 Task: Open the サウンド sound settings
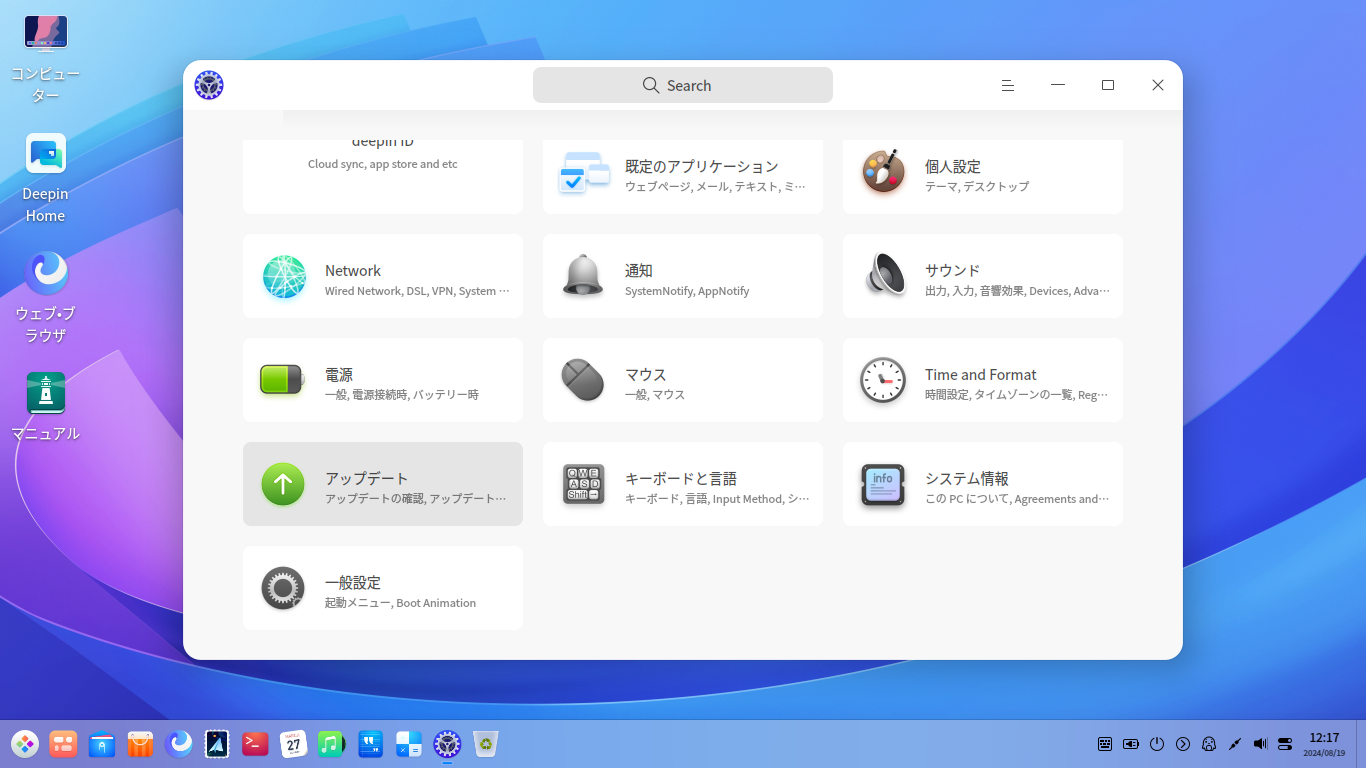tap(982, 277)
